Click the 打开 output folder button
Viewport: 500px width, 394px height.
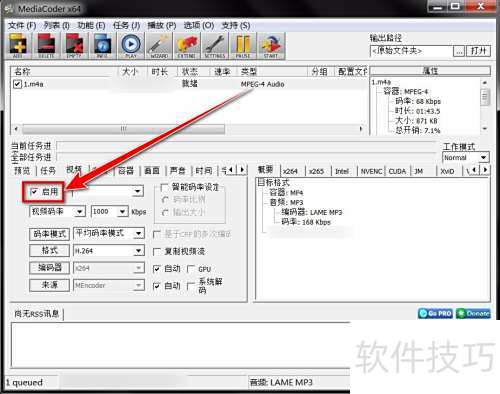(478, 51)
